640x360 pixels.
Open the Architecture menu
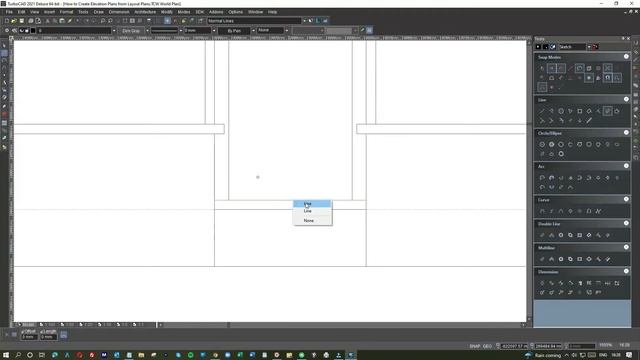click(x=145, y=12)
